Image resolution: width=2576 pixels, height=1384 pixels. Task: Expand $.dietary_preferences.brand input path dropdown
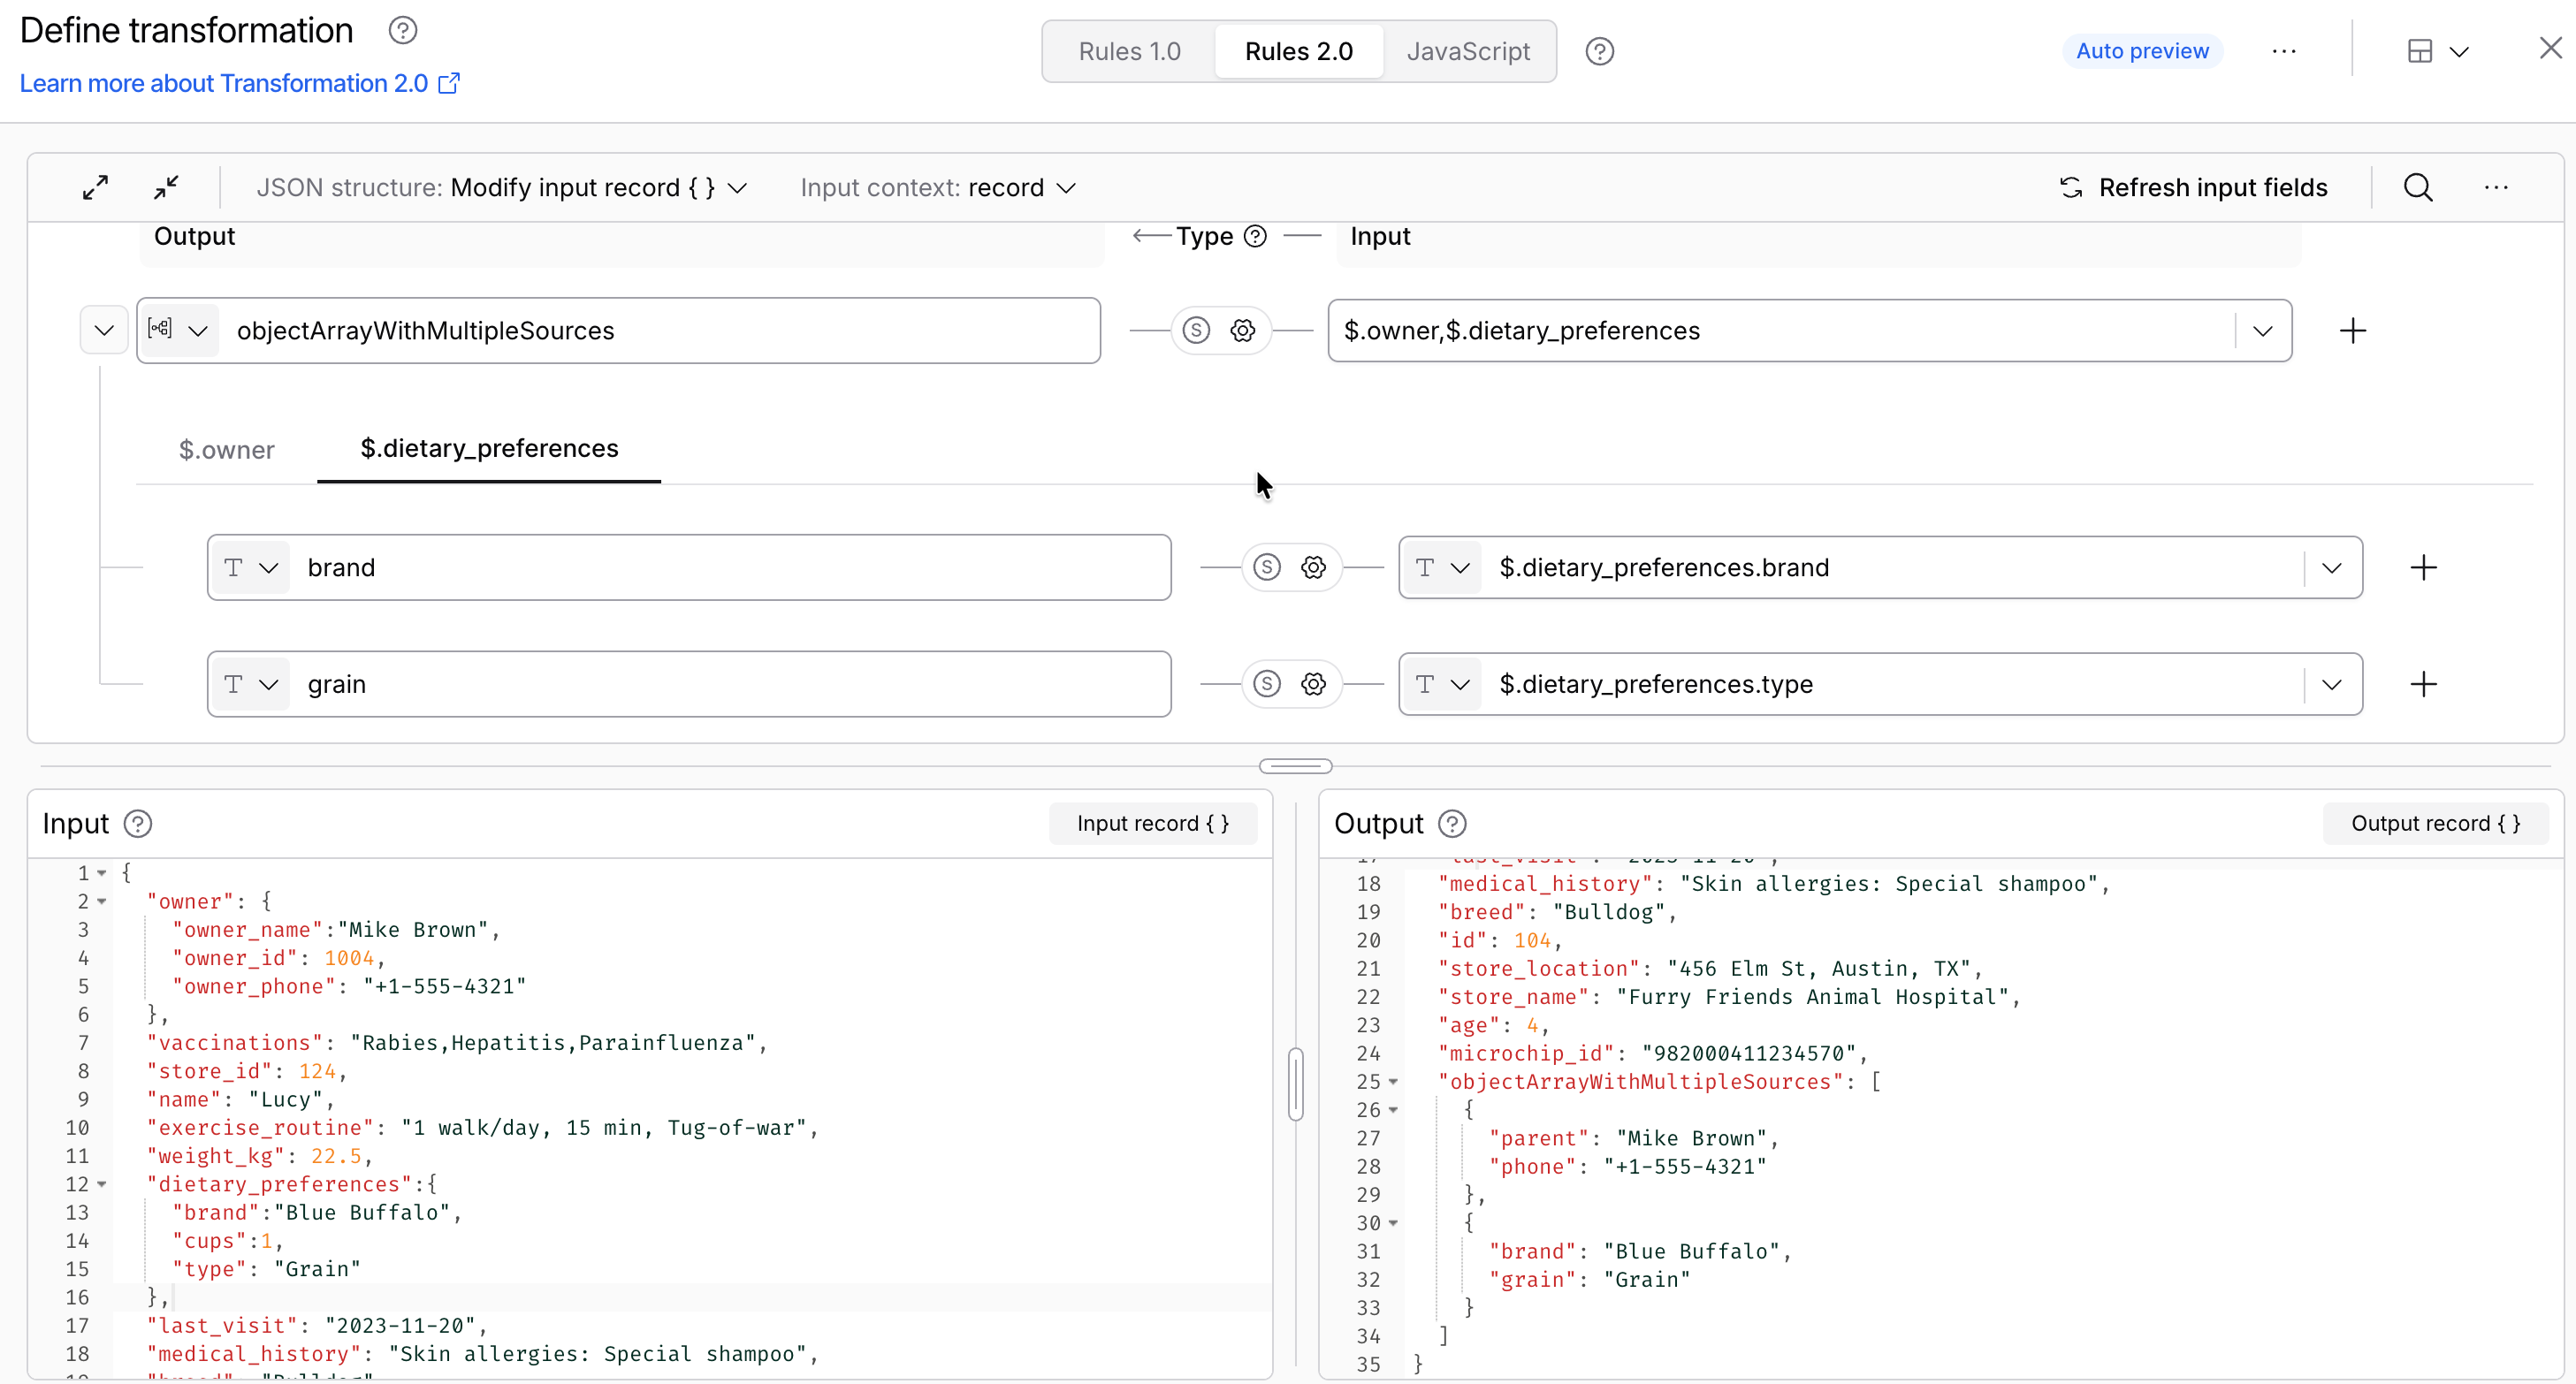click(x=2332, y=567)
